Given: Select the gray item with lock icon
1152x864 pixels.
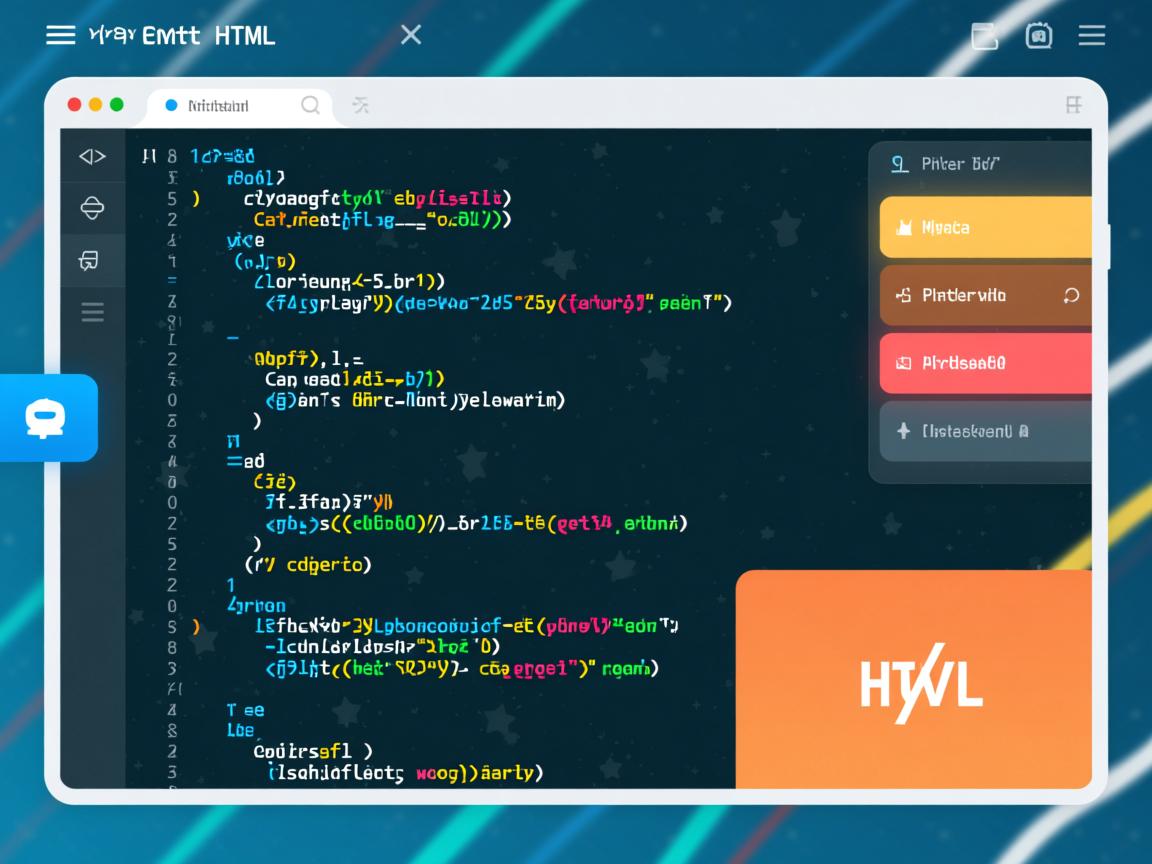Looking at the screenshot, I should click(x=985, y=431).
